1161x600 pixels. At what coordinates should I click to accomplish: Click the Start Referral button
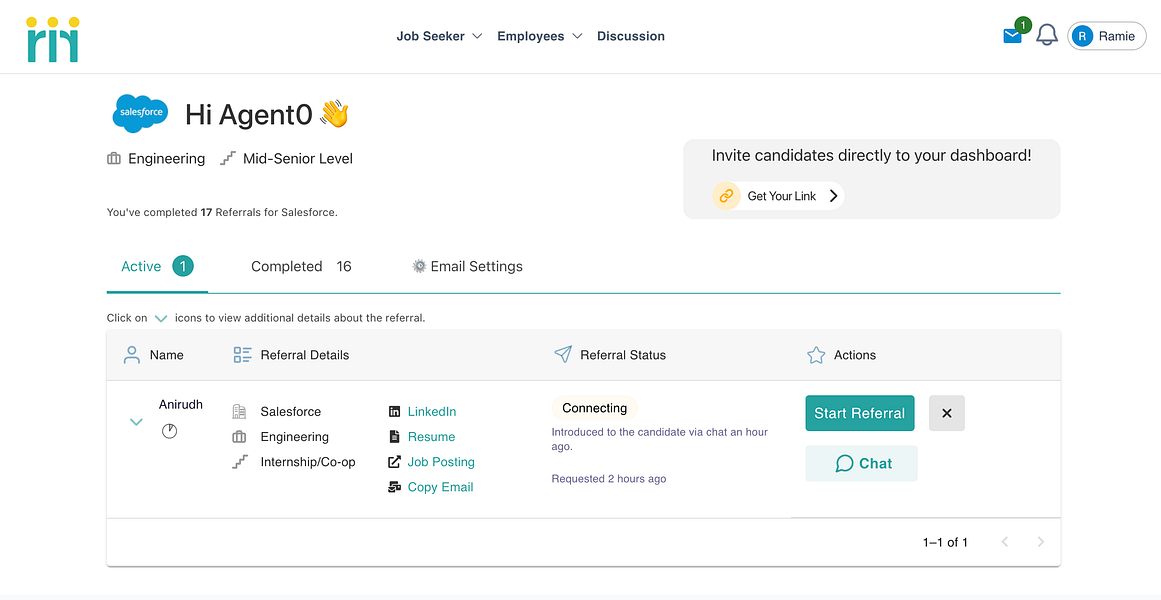[859, 412]
